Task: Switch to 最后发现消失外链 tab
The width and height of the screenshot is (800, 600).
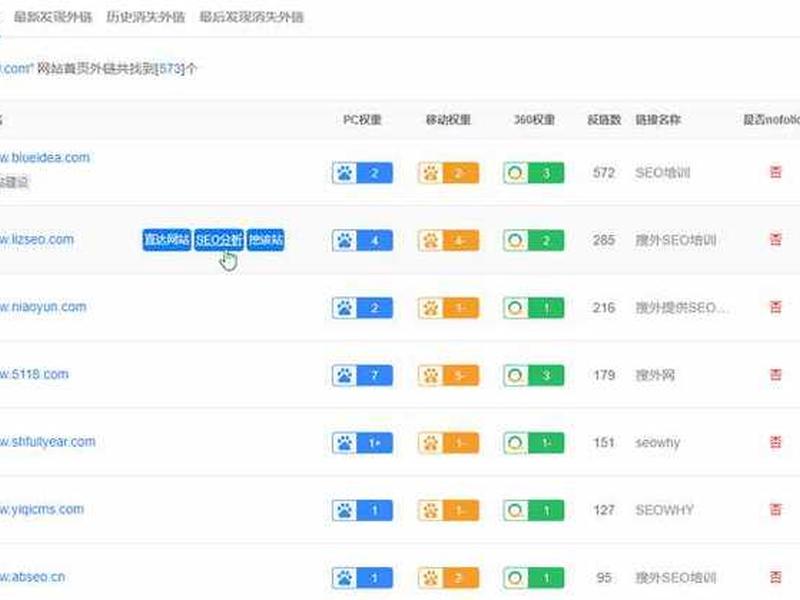Action: [x=252, y=17]
